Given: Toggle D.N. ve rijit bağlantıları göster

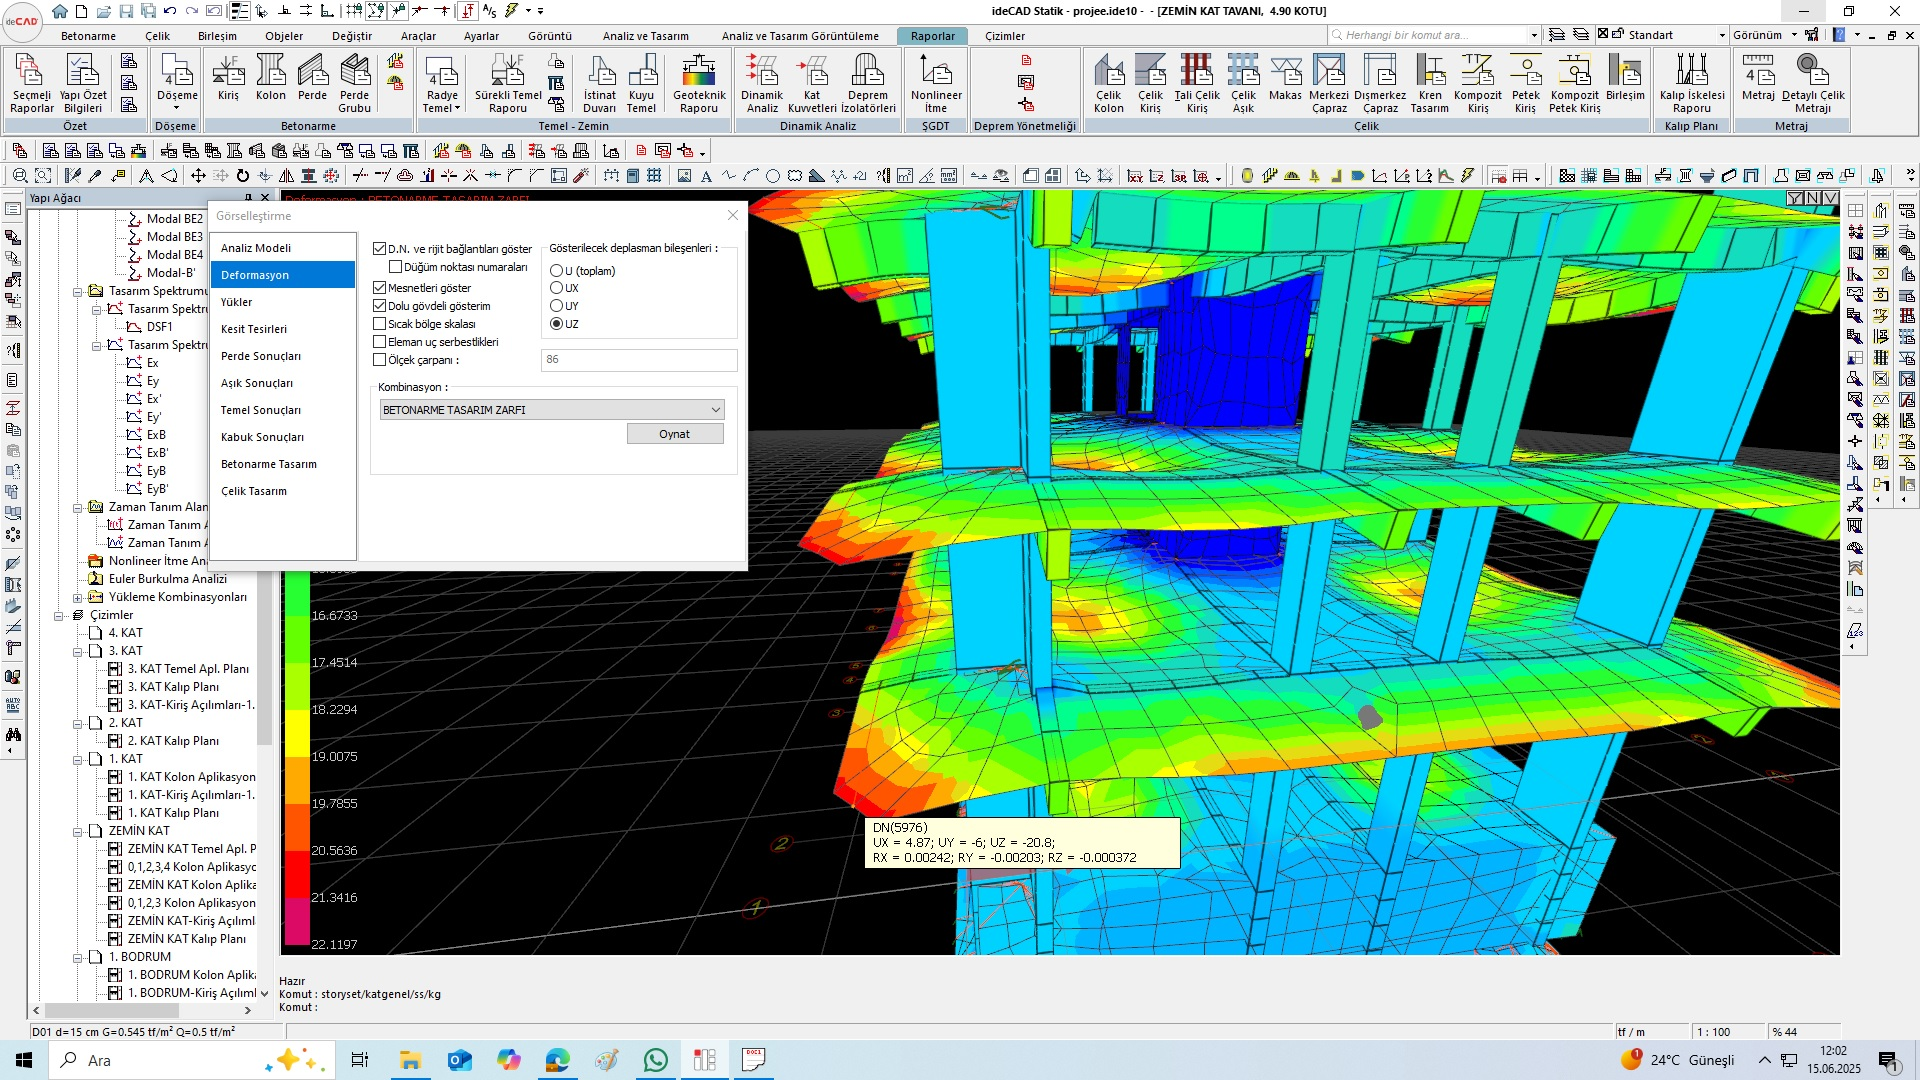Looking at the screenshot, I should point(379,248).
